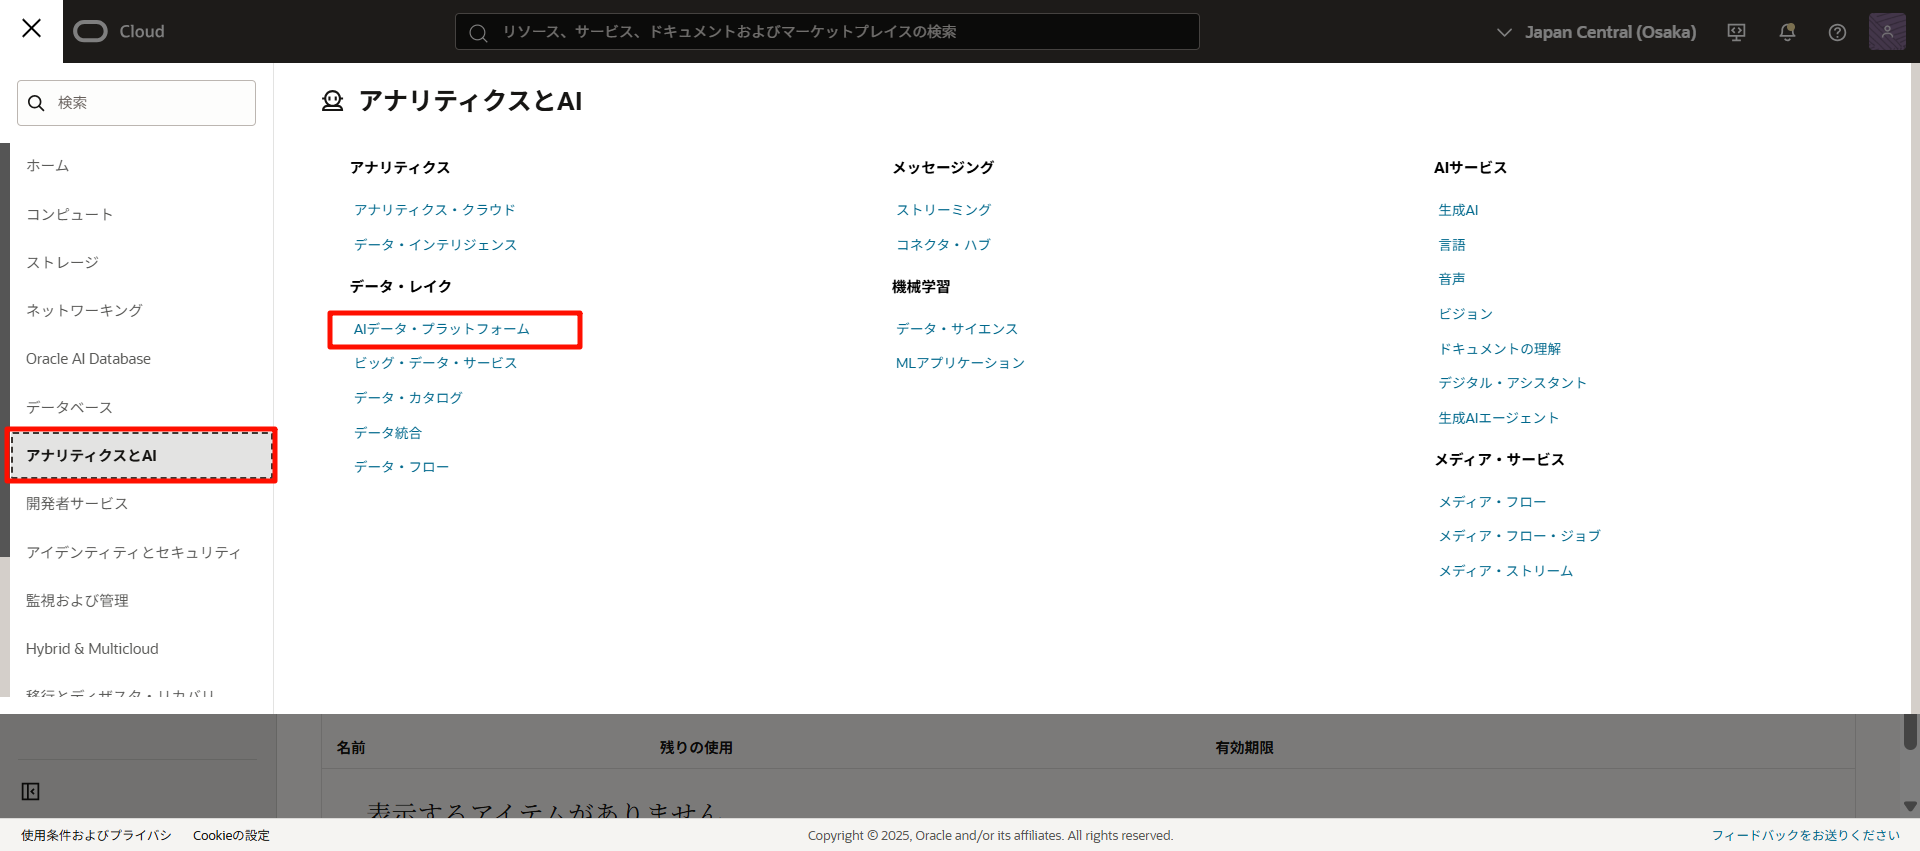Open ビジョン link
Image resolution: width=1920 pixels, height=851 pixels.
[1465, 314]
